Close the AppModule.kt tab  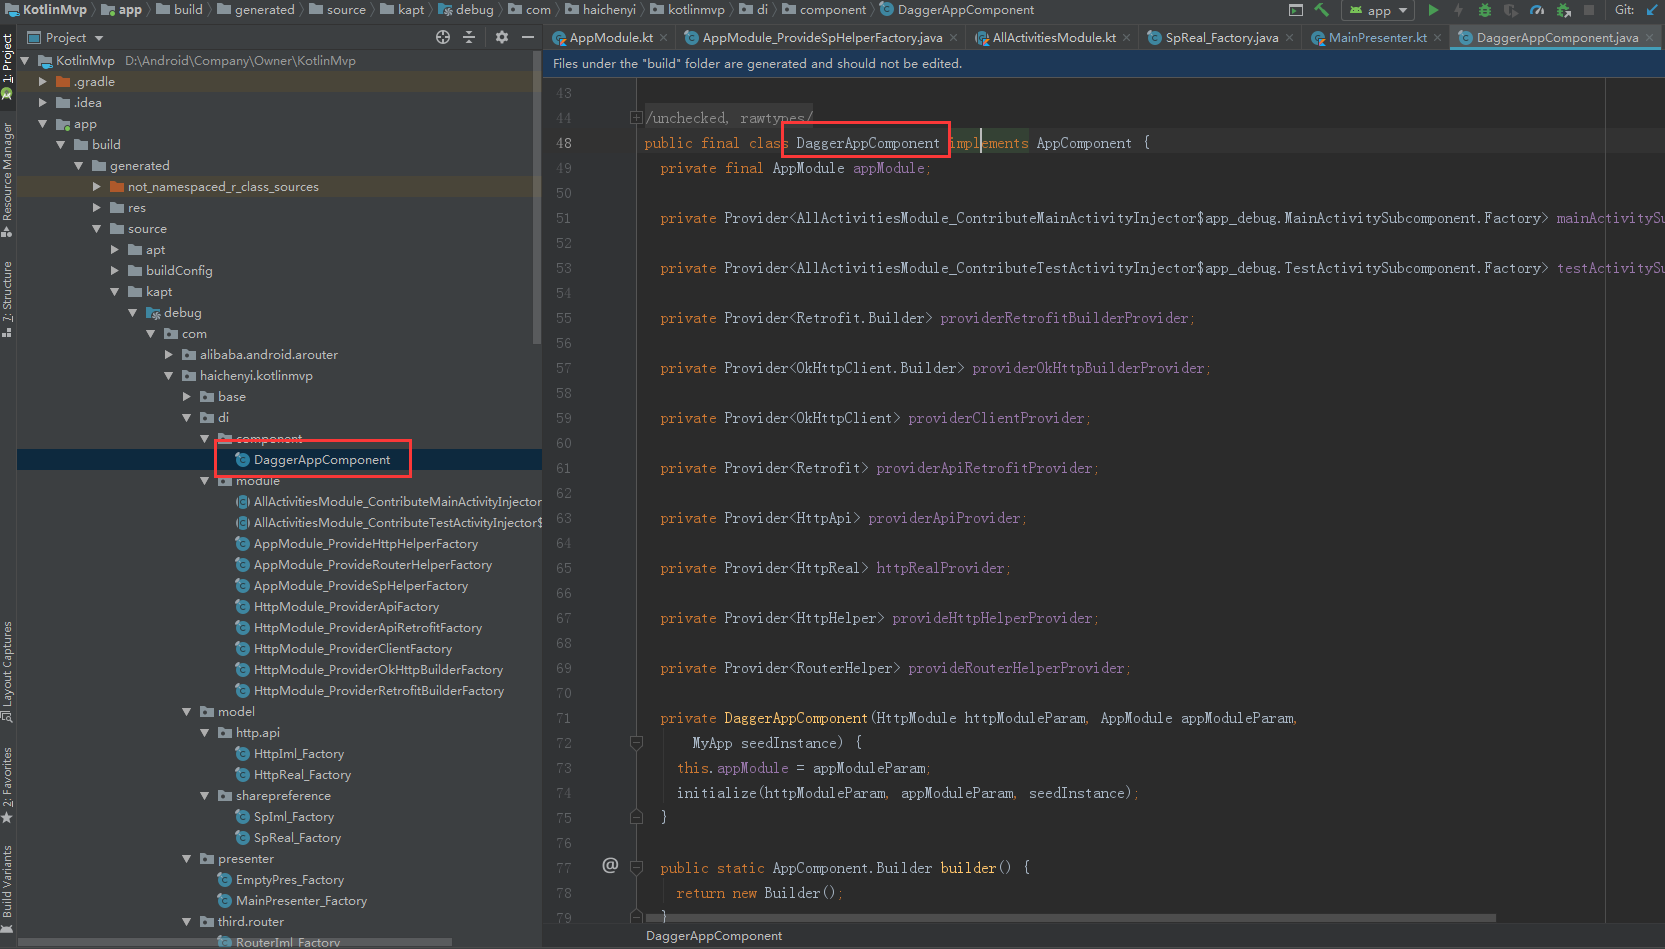click(x=664, y=38)
